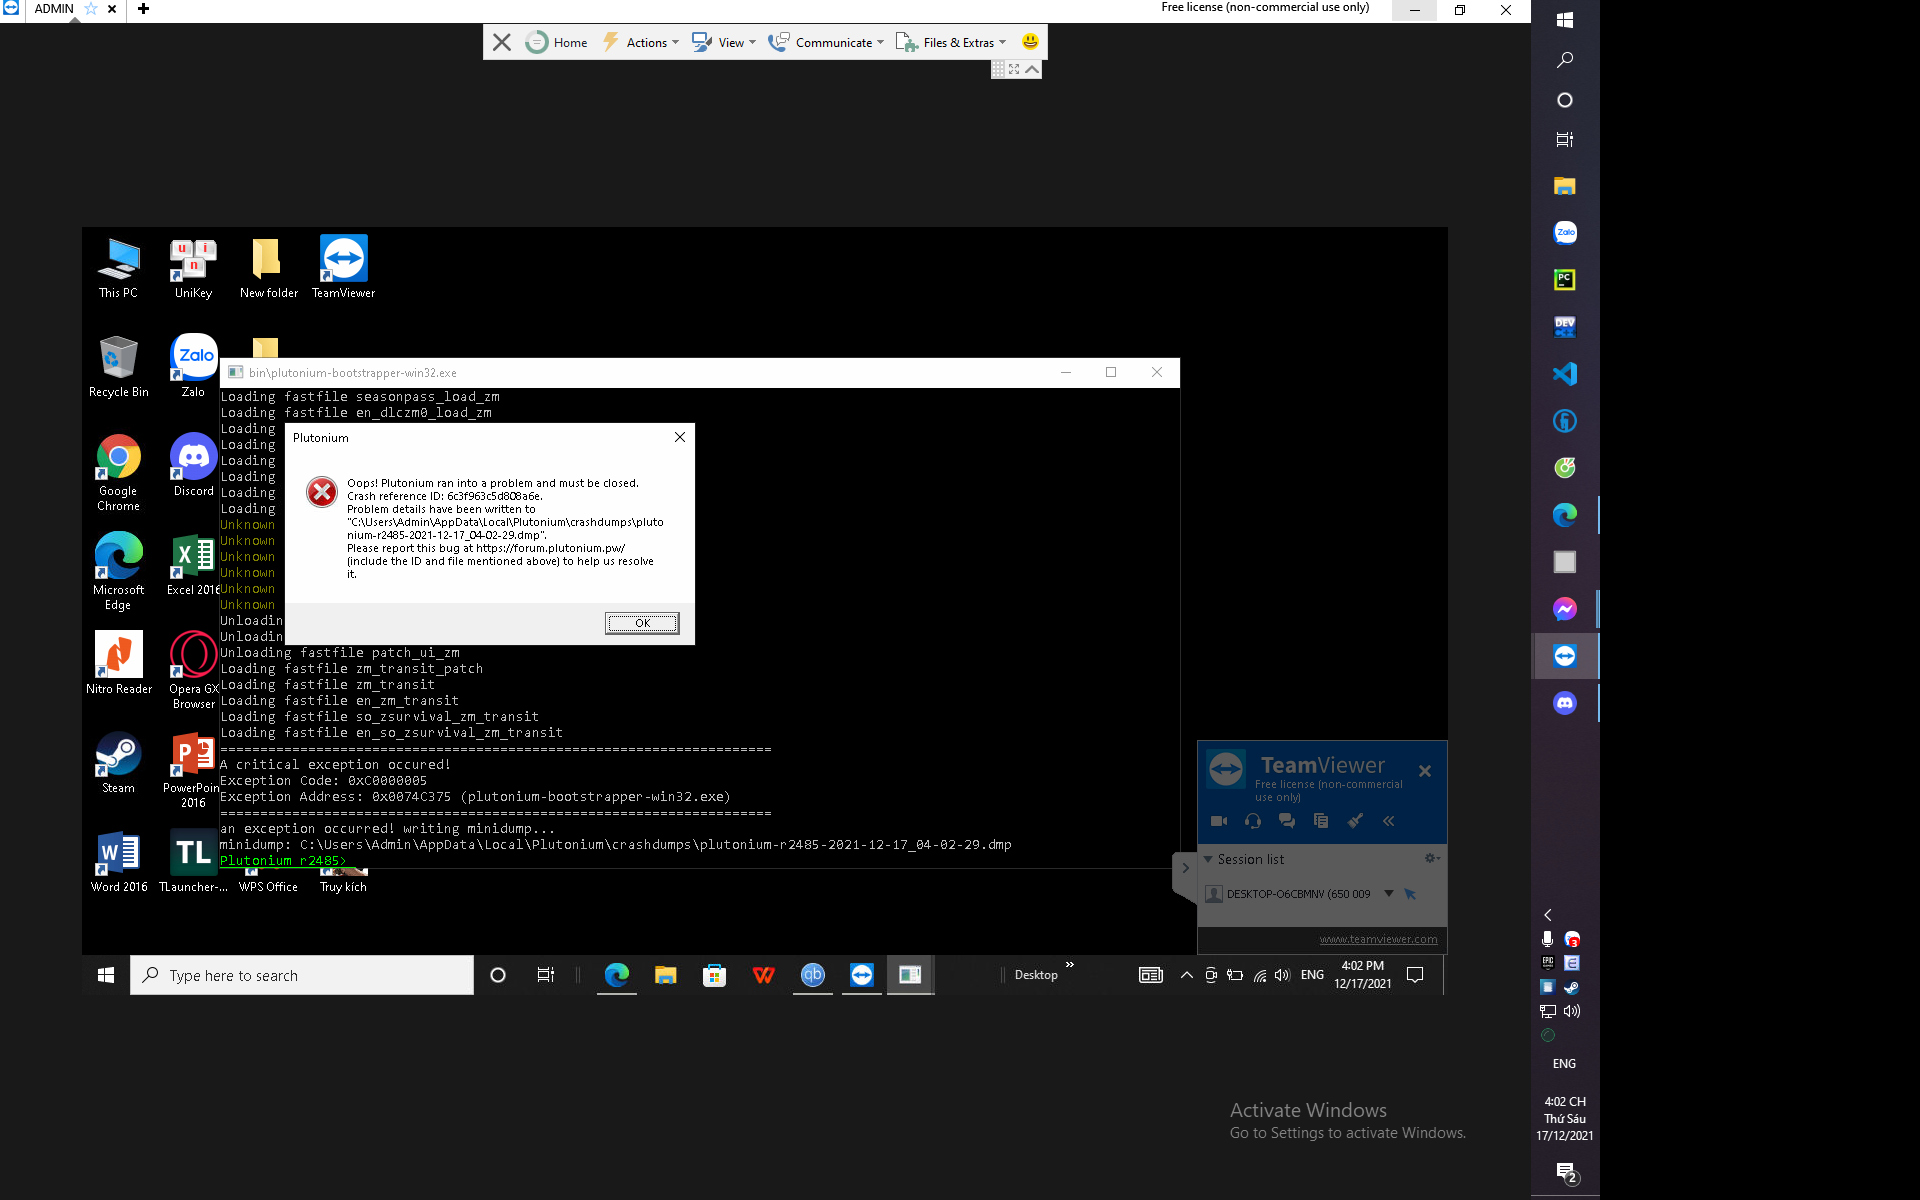Open This PC on remote desktop
The width and height of the screenshot is (1920, 1200).
pyautogui.click(x=118, y=268)
